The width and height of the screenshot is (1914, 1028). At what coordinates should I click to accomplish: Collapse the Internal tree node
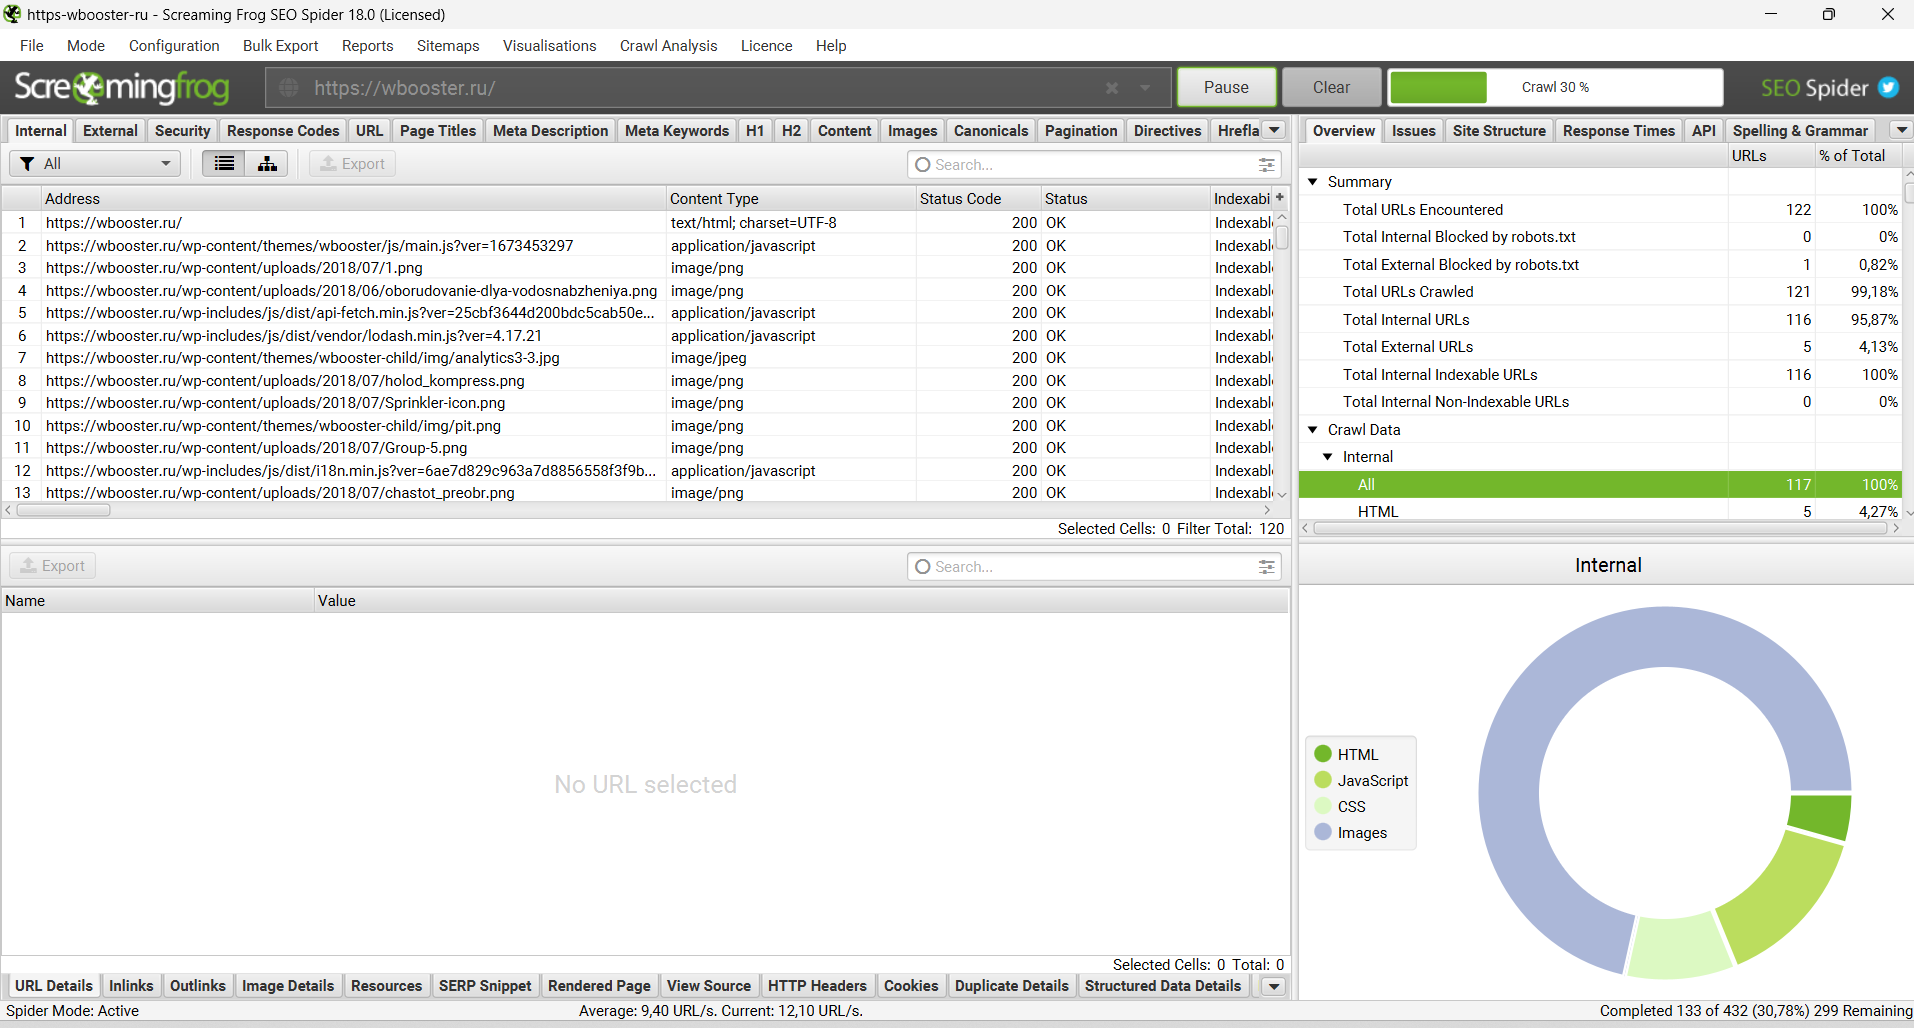1328,457
